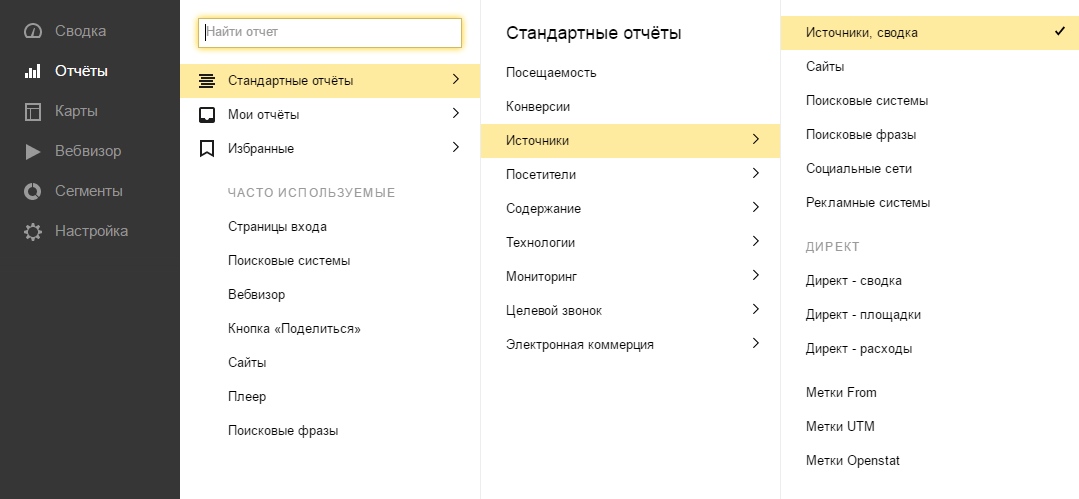Open the Мониторинг submenu arrow
The height and width of the screenshot is (499, 1079).
tap(755, 275)
